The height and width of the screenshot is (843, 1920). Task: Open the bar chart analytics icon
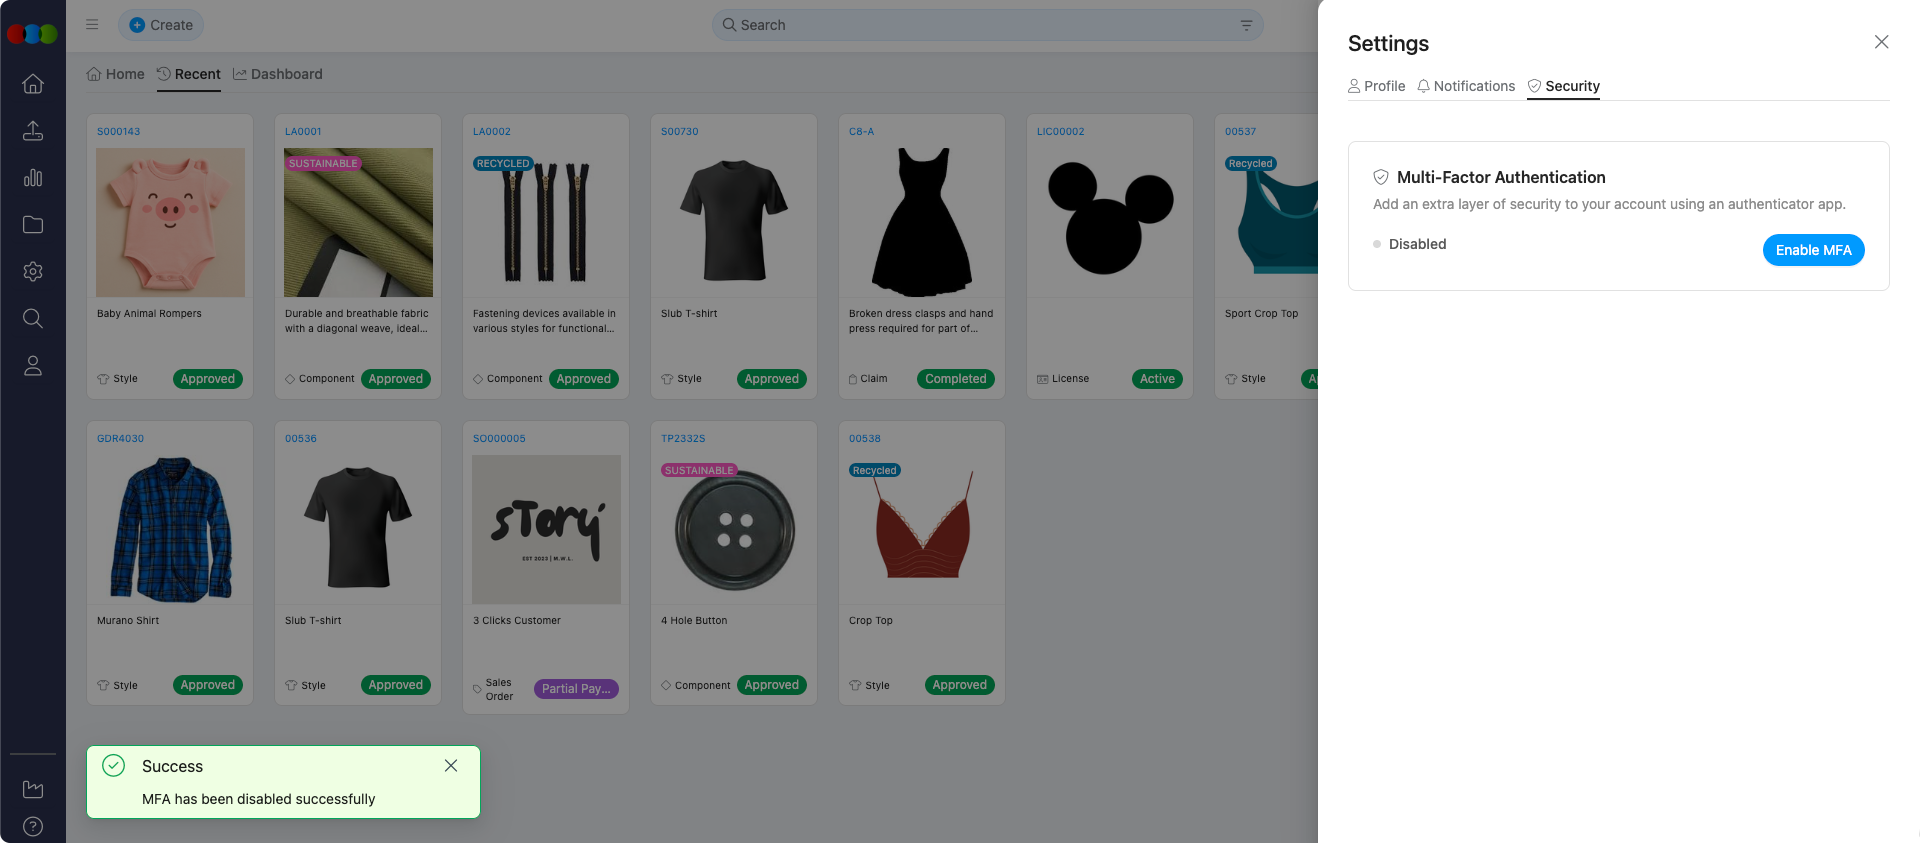coord(33,178)
